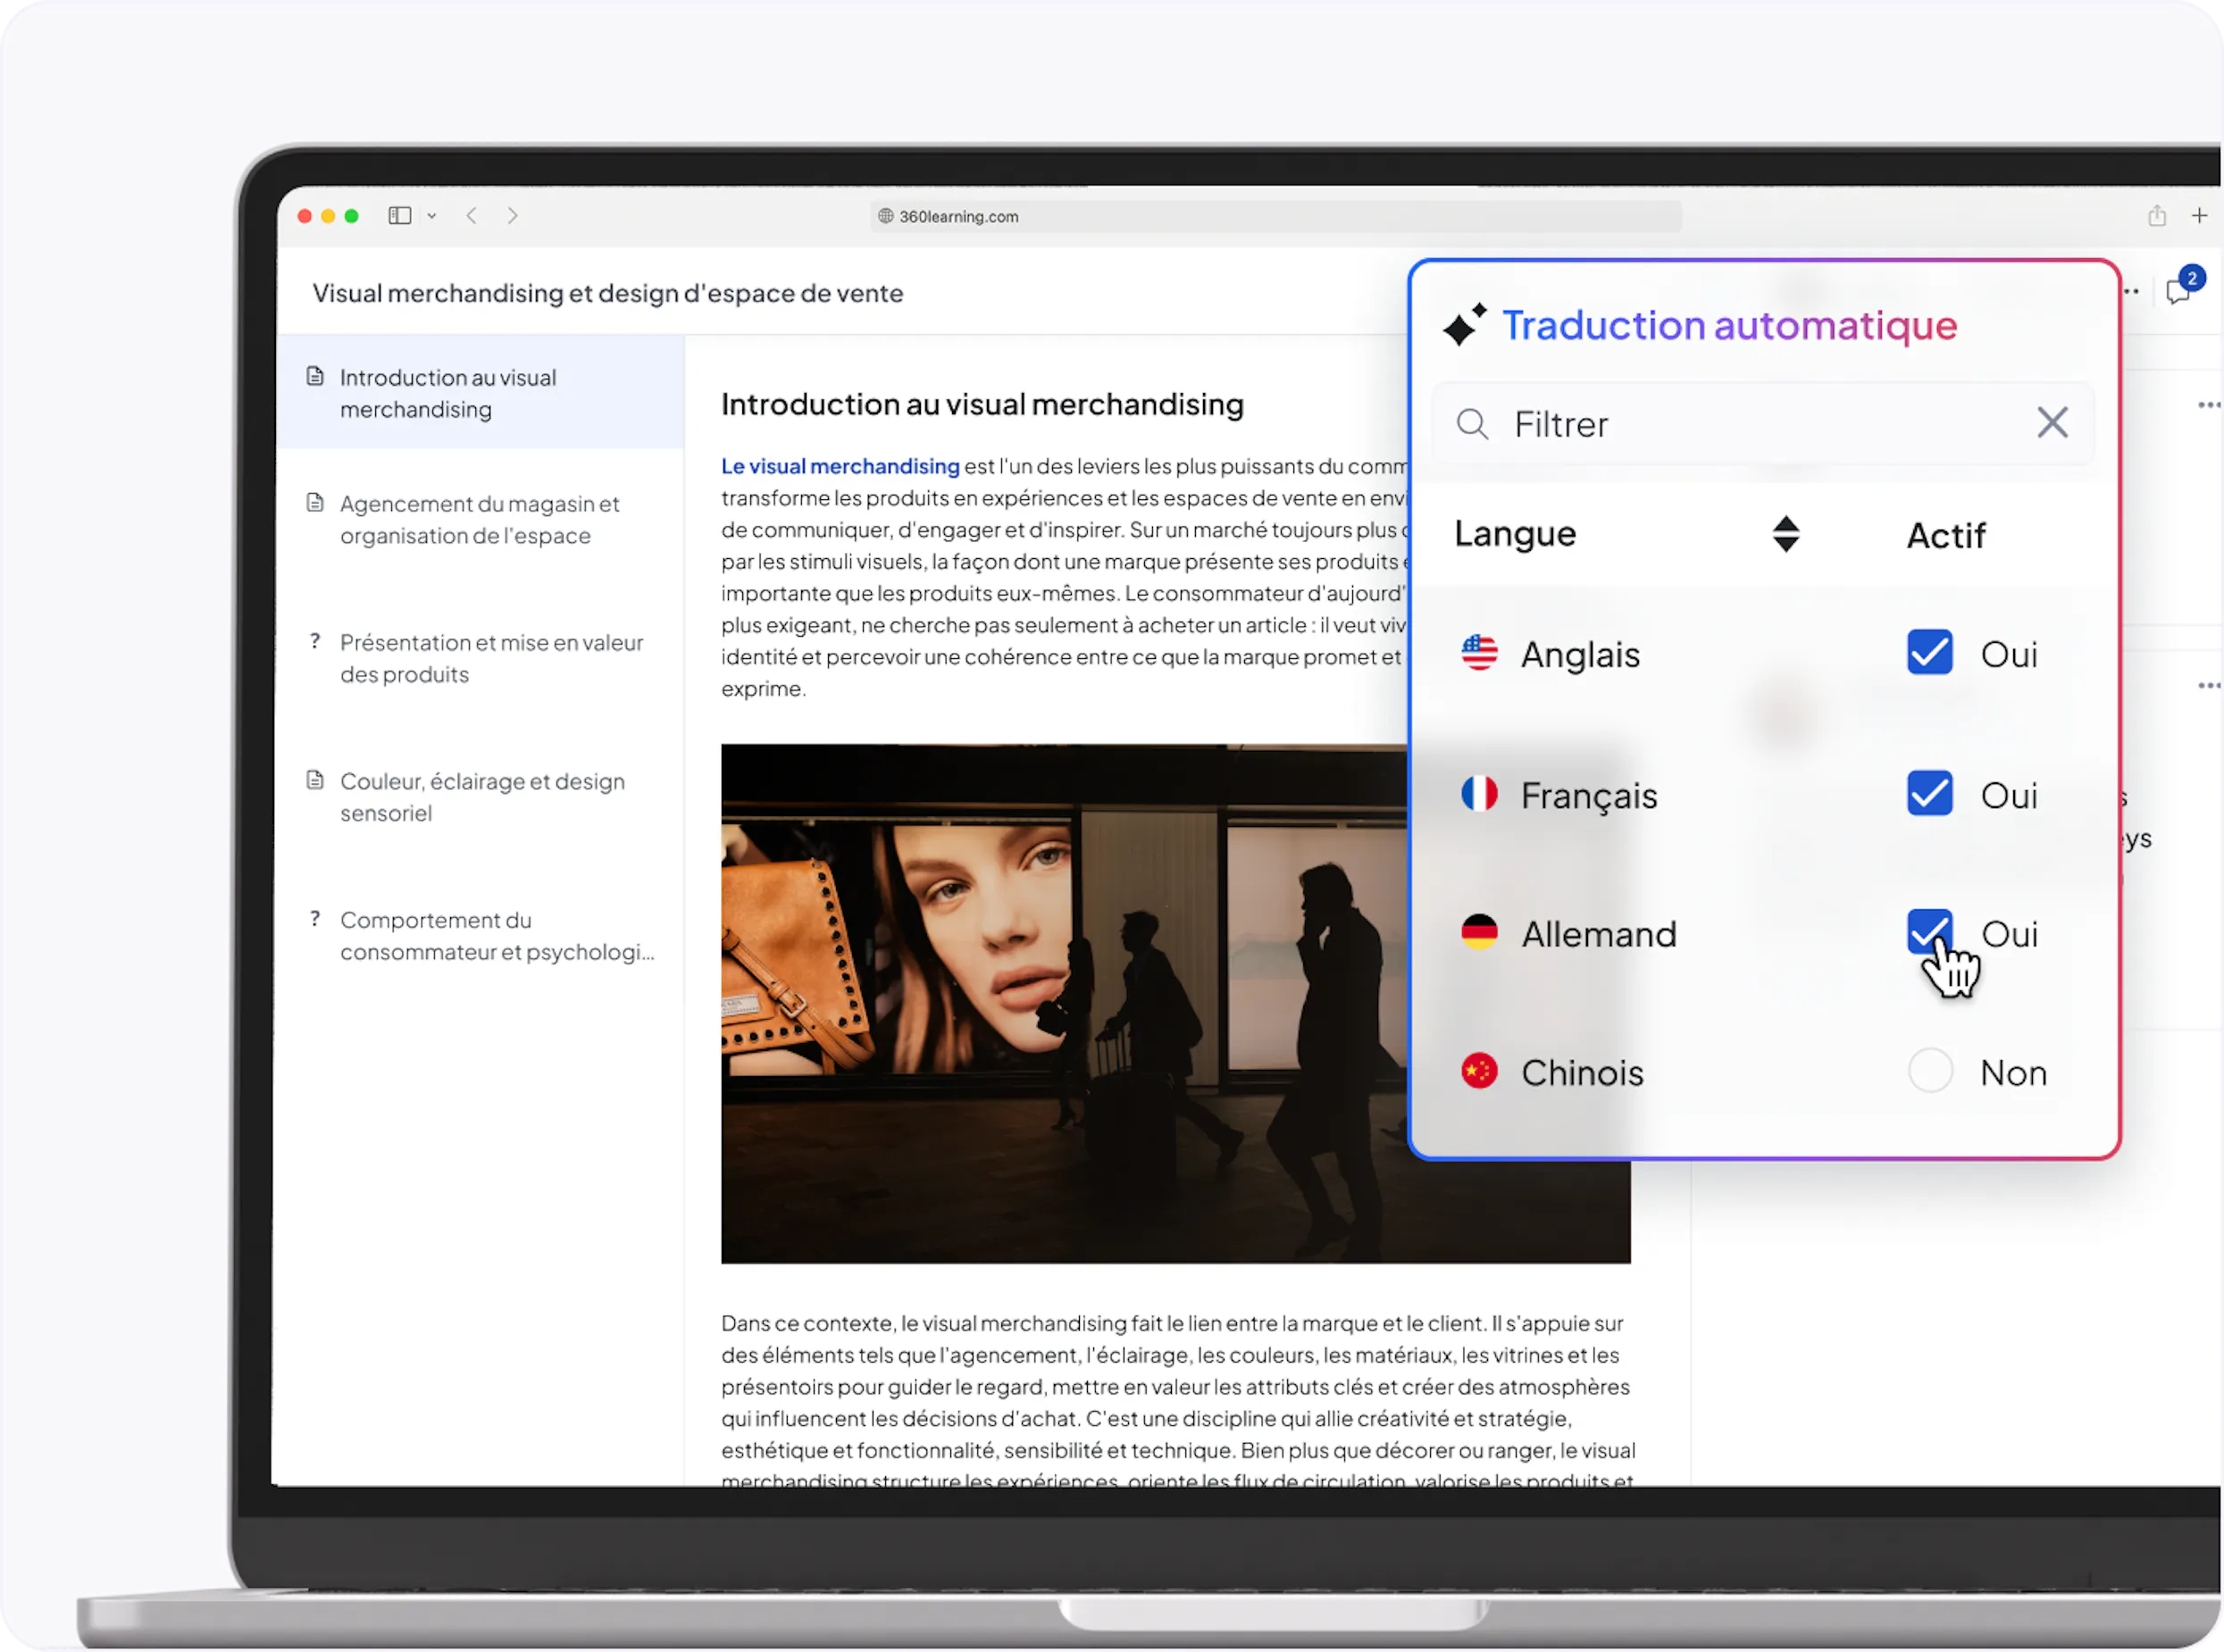The width and height of the screenshot is (2224, 1652).
Task: Sort languages using the Langue sort arrows
Action: (x=1786, y=534)
